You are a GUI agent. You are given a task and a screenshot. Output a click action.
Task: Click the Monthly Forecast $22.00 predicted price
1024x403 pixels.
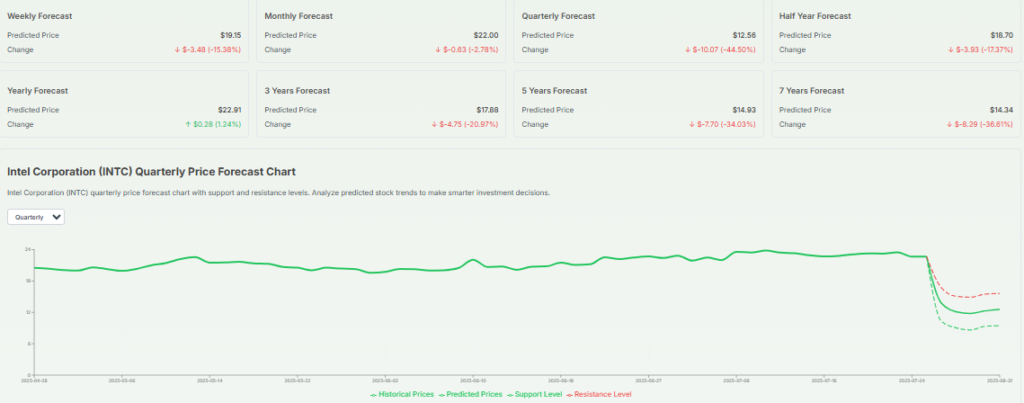[487, 35]
